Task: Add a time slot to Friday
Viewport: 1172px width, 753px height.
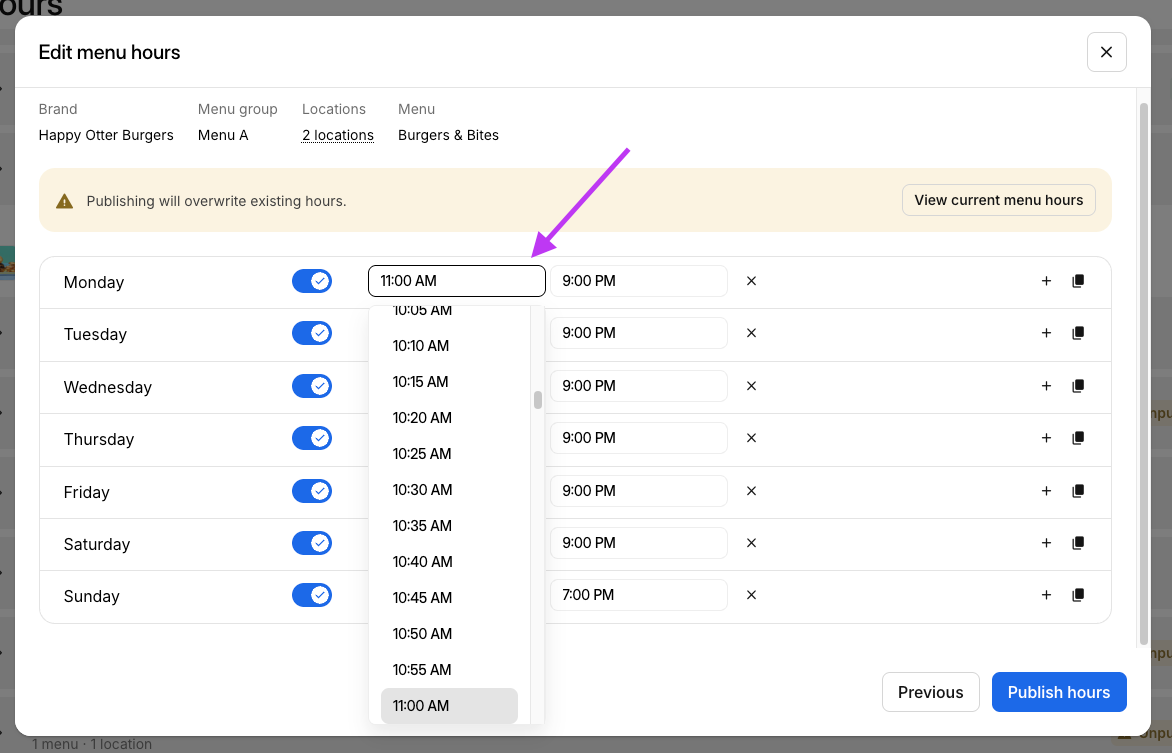Action: pos(1046,491)
